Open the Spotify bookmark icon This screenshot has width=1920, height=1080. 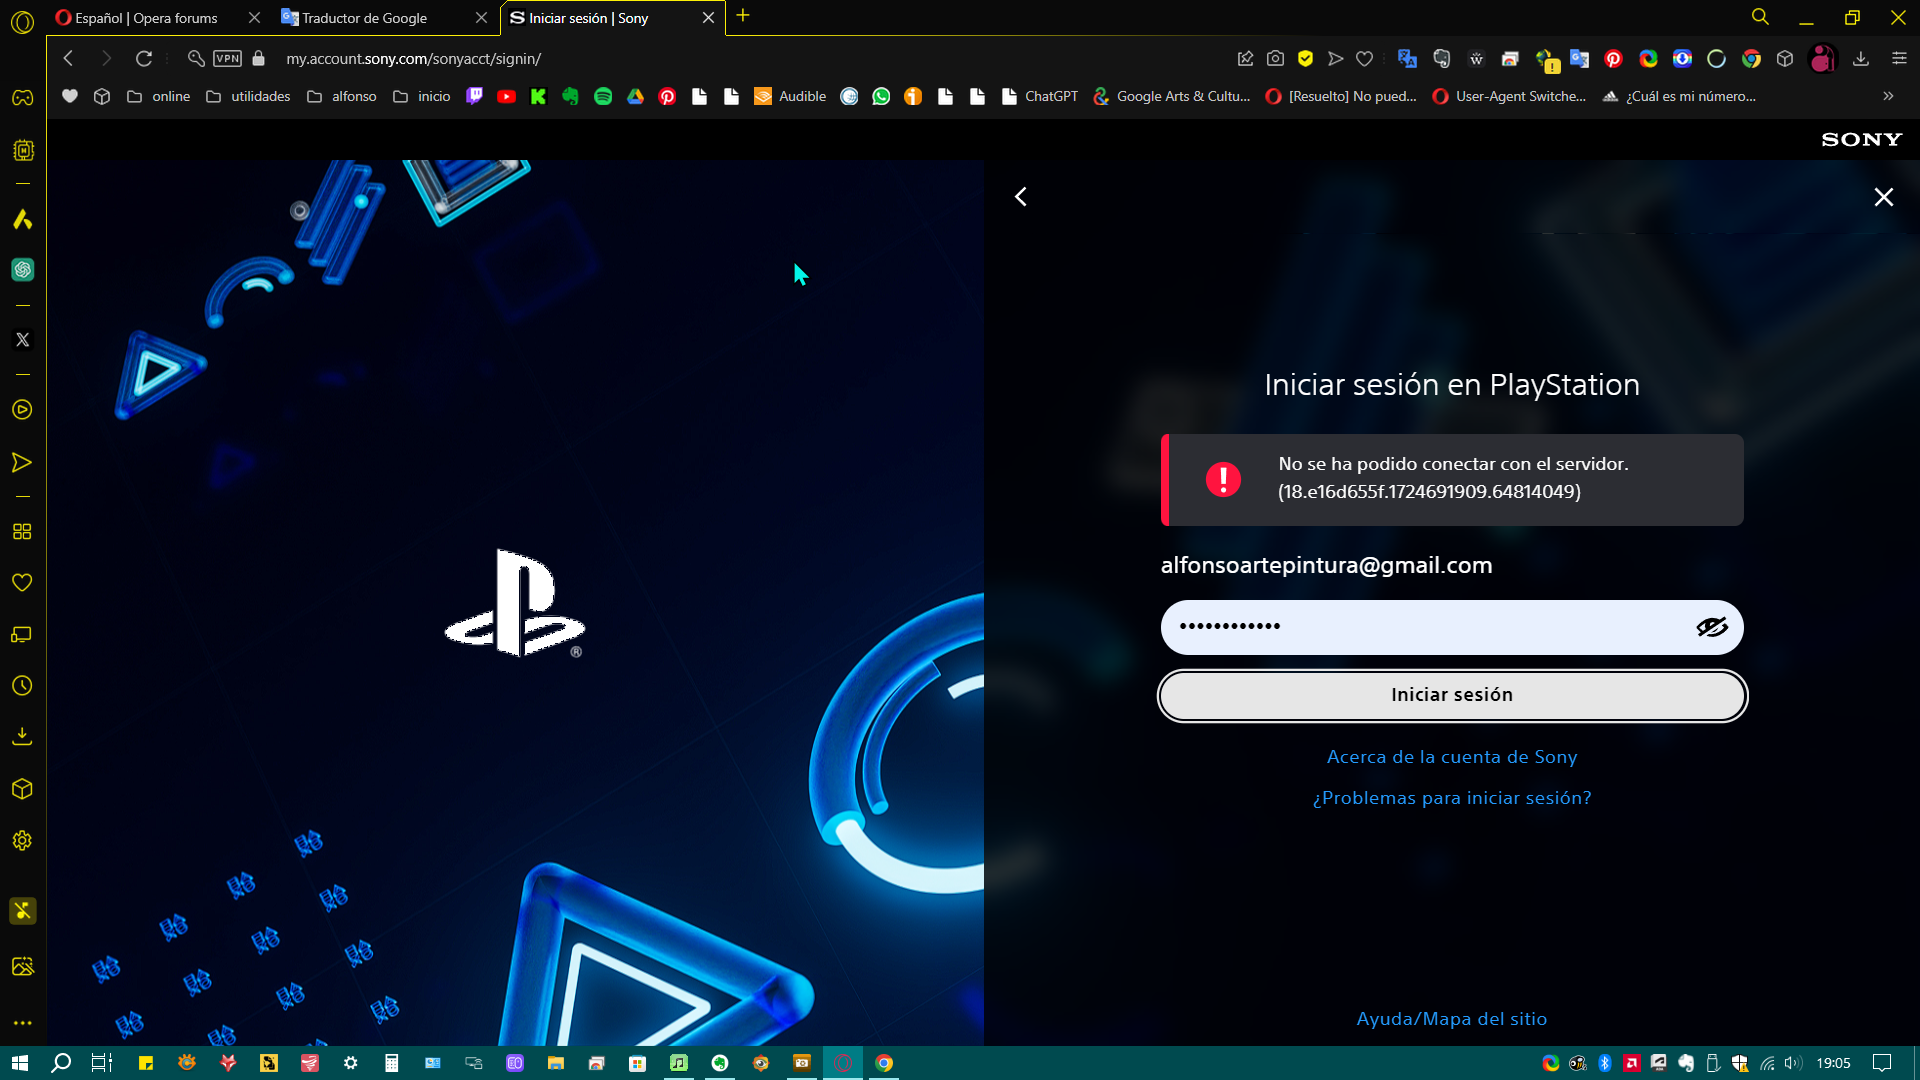(603, 97)
